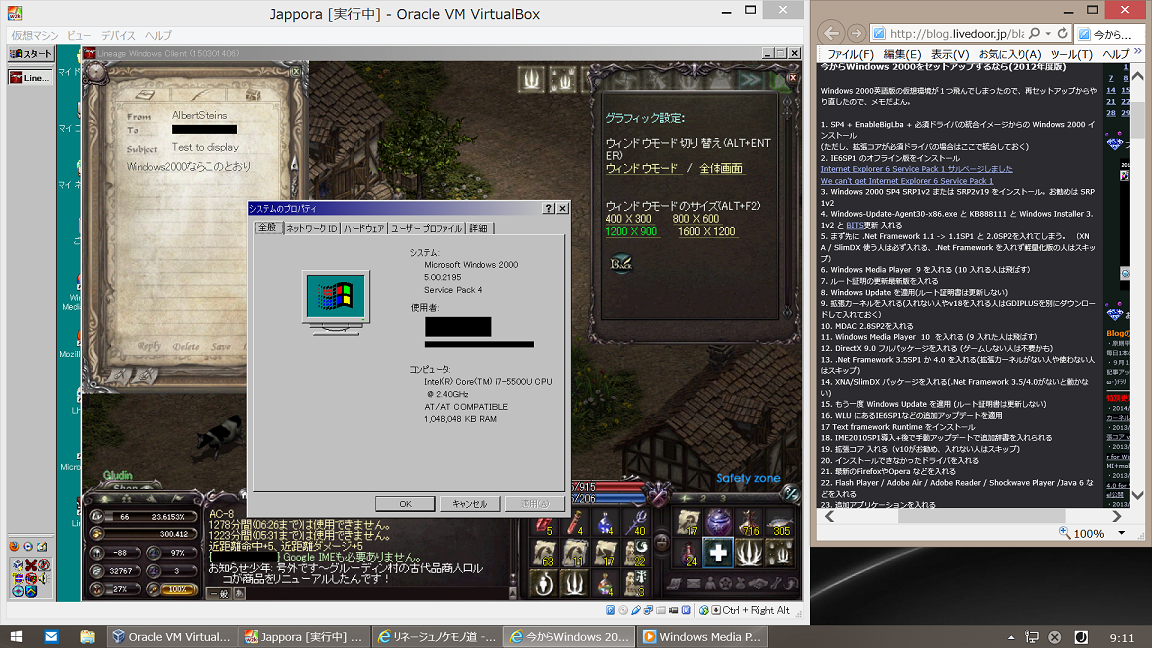
Task: Select hotbar page 3
Action: (721, 498)
